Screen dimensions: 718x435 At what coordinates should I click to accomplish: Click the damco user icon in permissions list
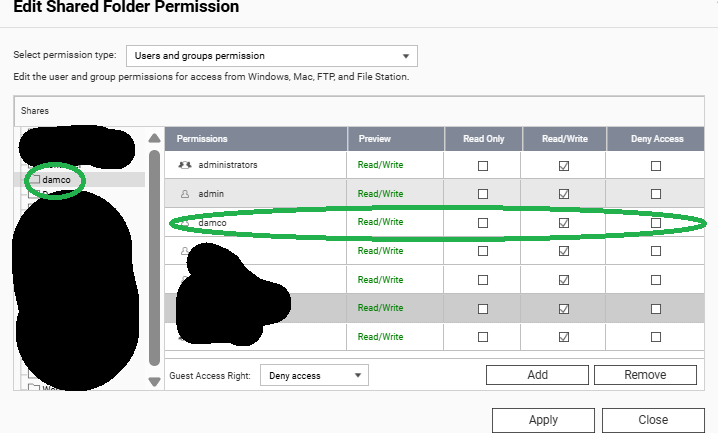184,222
